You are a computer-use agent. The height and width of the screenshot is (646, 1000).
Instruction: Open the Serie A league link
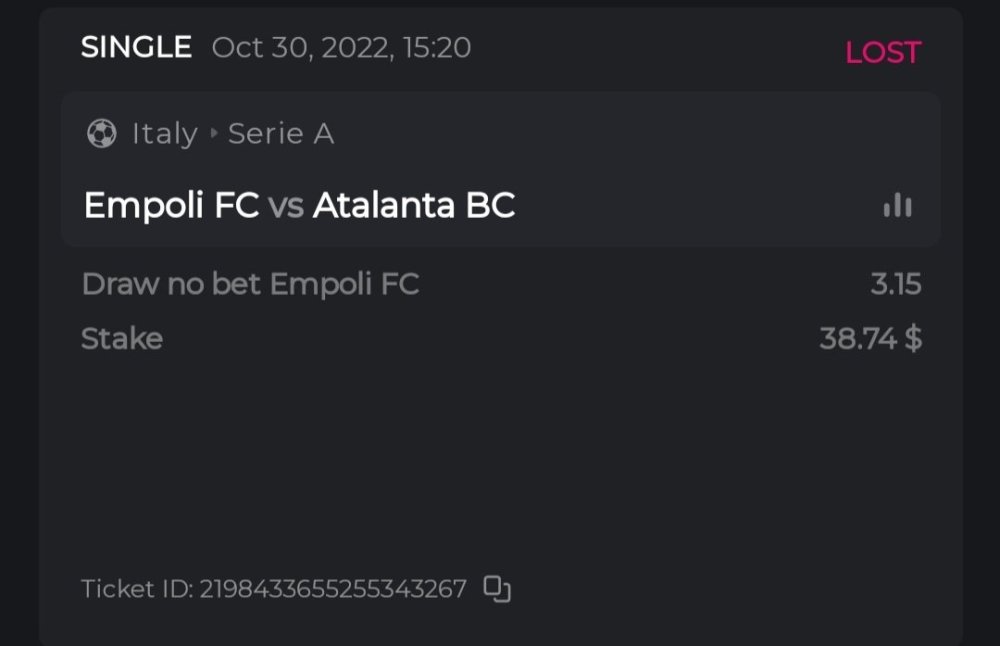click(281, 133)
